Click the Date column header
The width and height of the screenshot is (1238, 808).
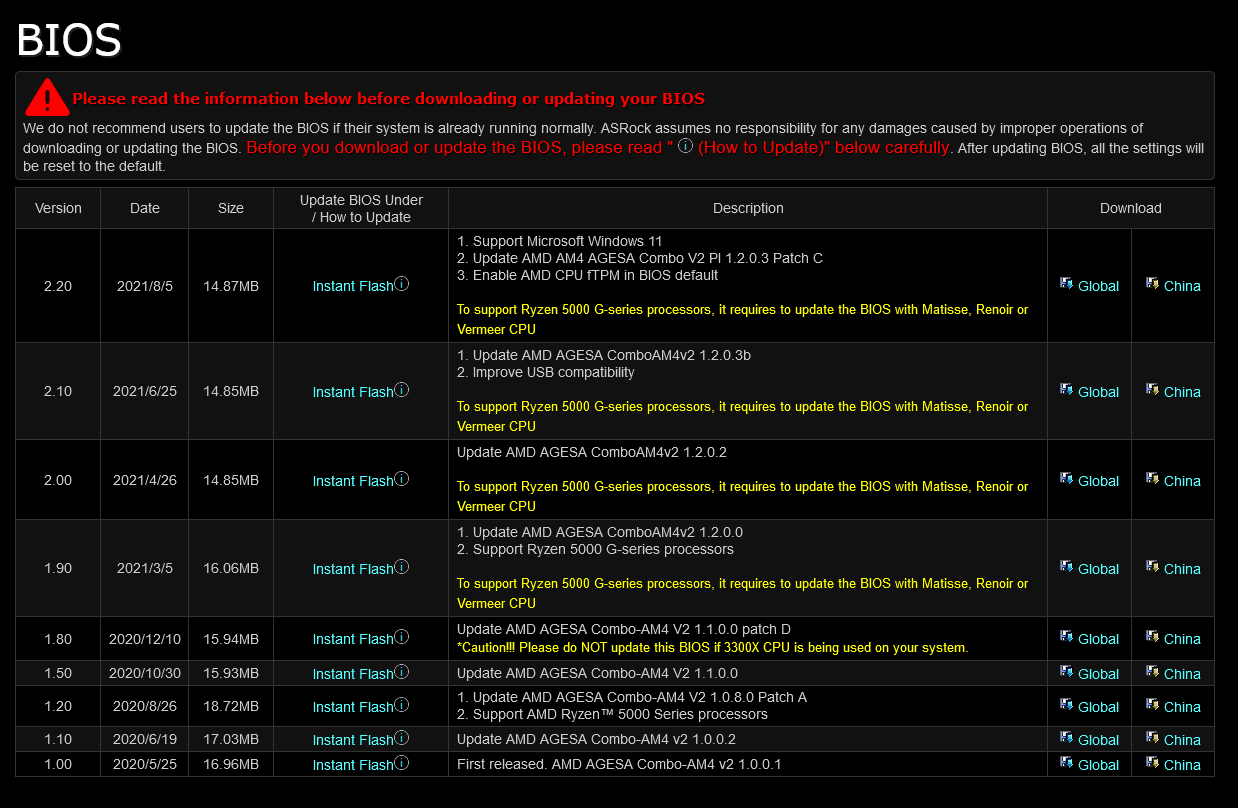(145, 208)
